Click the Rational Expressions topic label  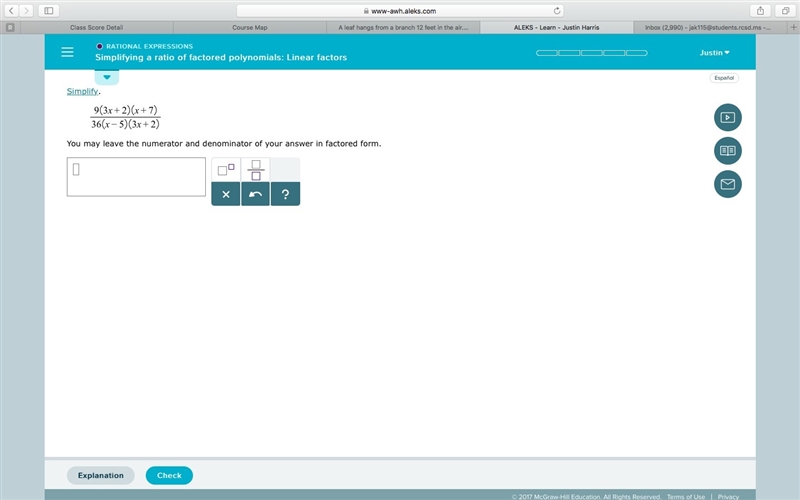[x=149, y=46]
